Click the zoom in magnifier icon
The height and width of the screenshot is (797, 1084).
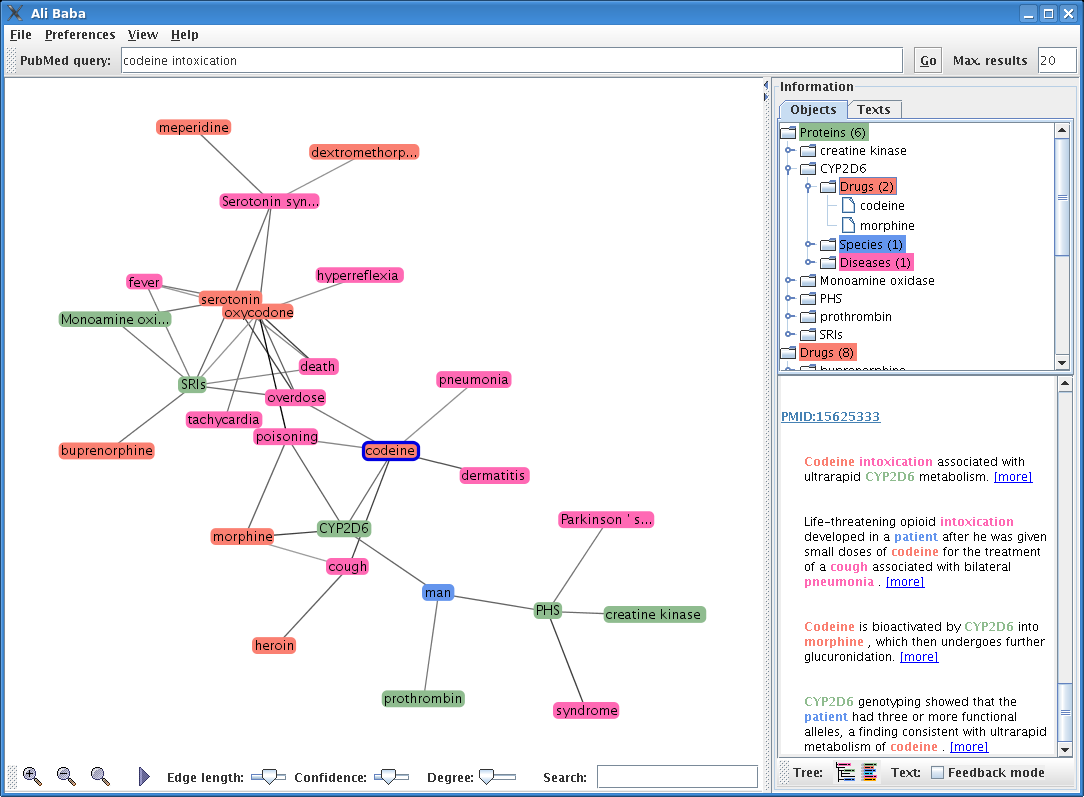[32, 776]
